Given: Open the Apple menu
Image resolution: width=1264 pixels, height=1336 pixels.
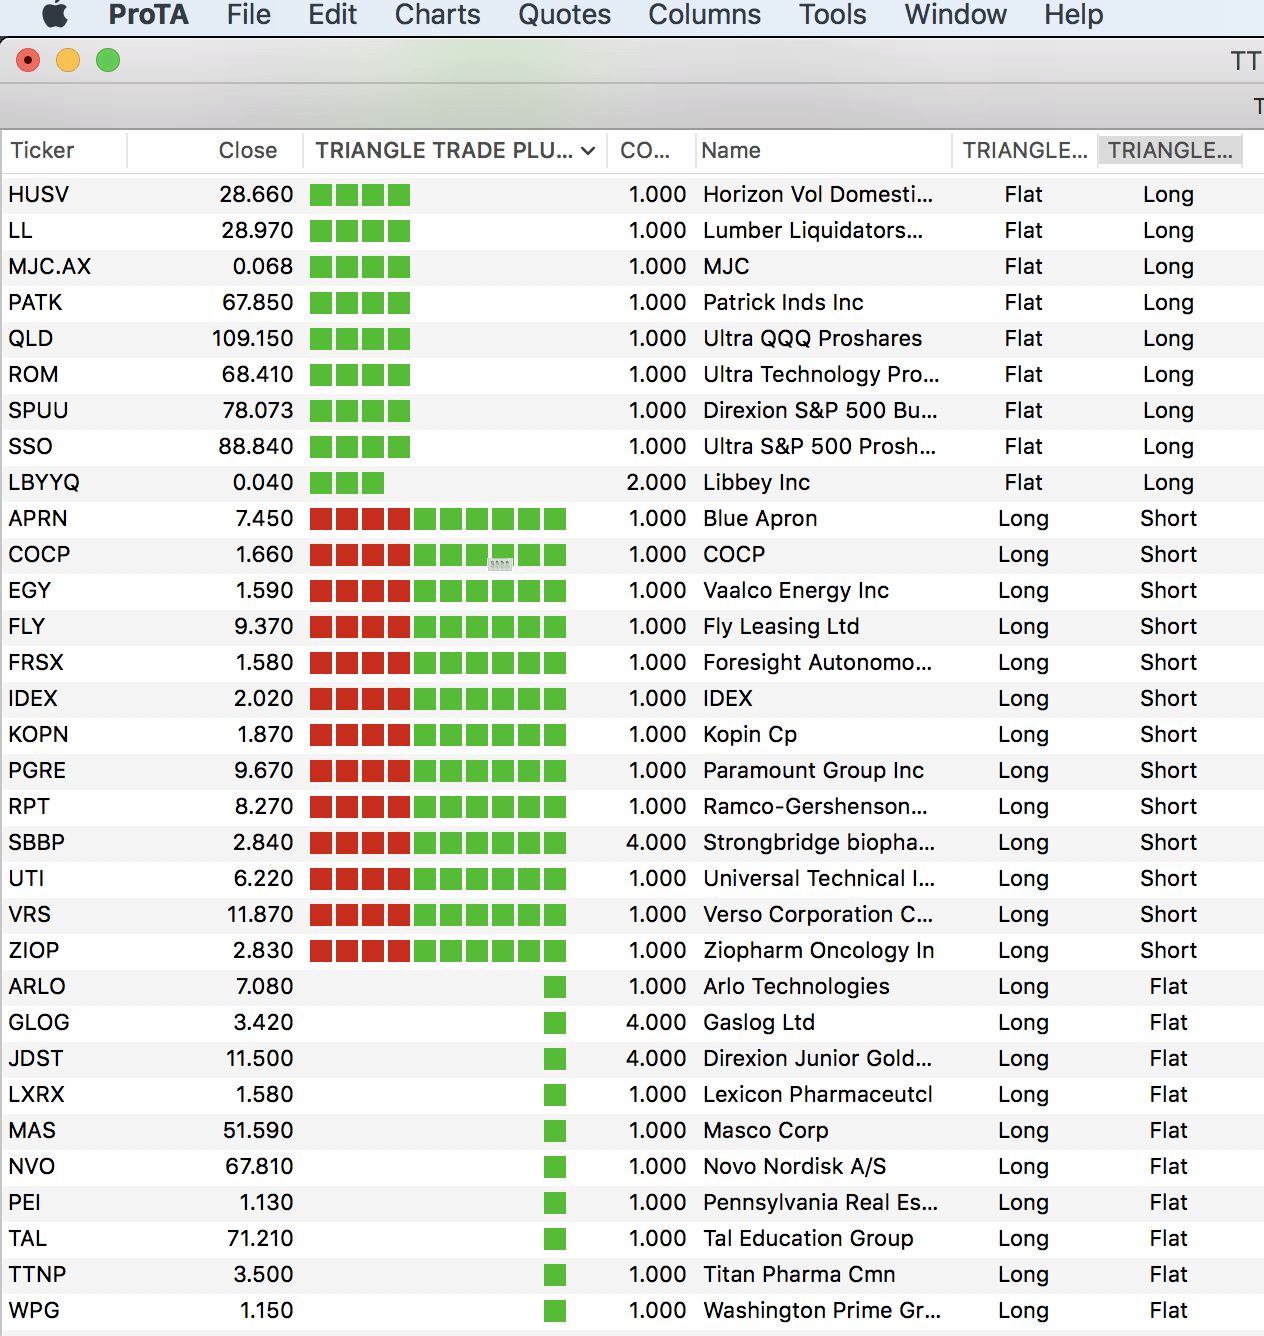Looking at the screenshot, I should (54, 15).
